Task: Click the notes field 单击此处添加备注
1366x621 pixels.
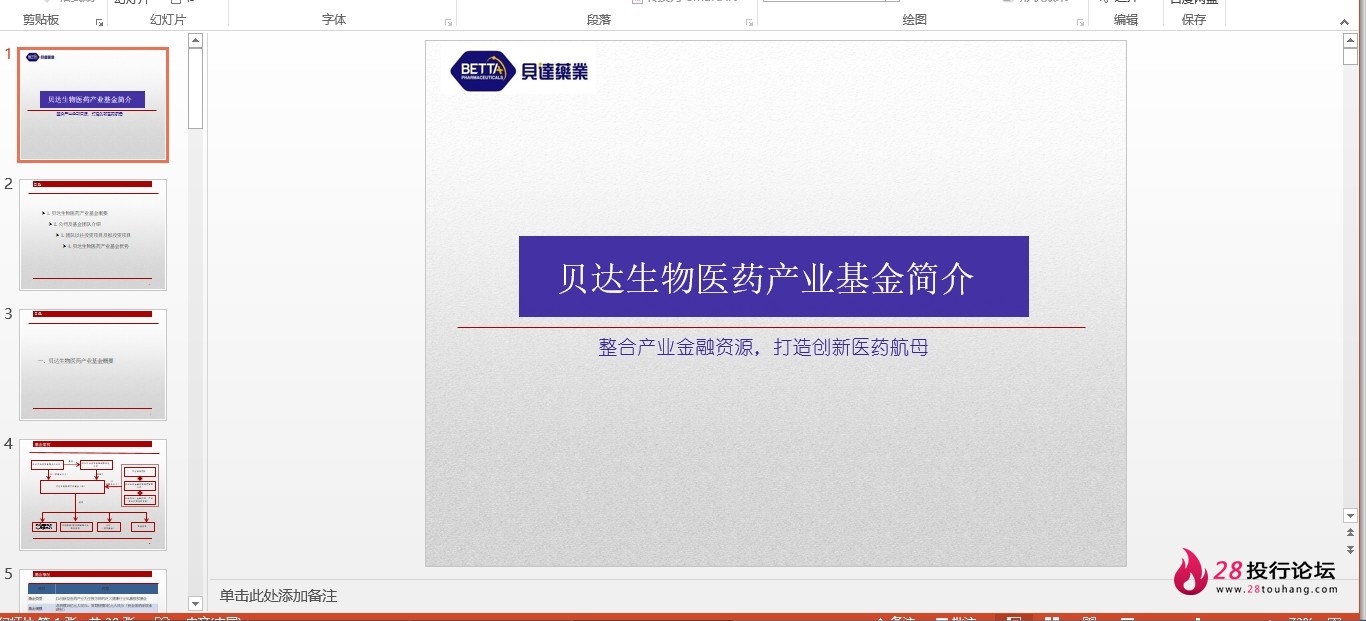Action: click(x=279, y=596)
